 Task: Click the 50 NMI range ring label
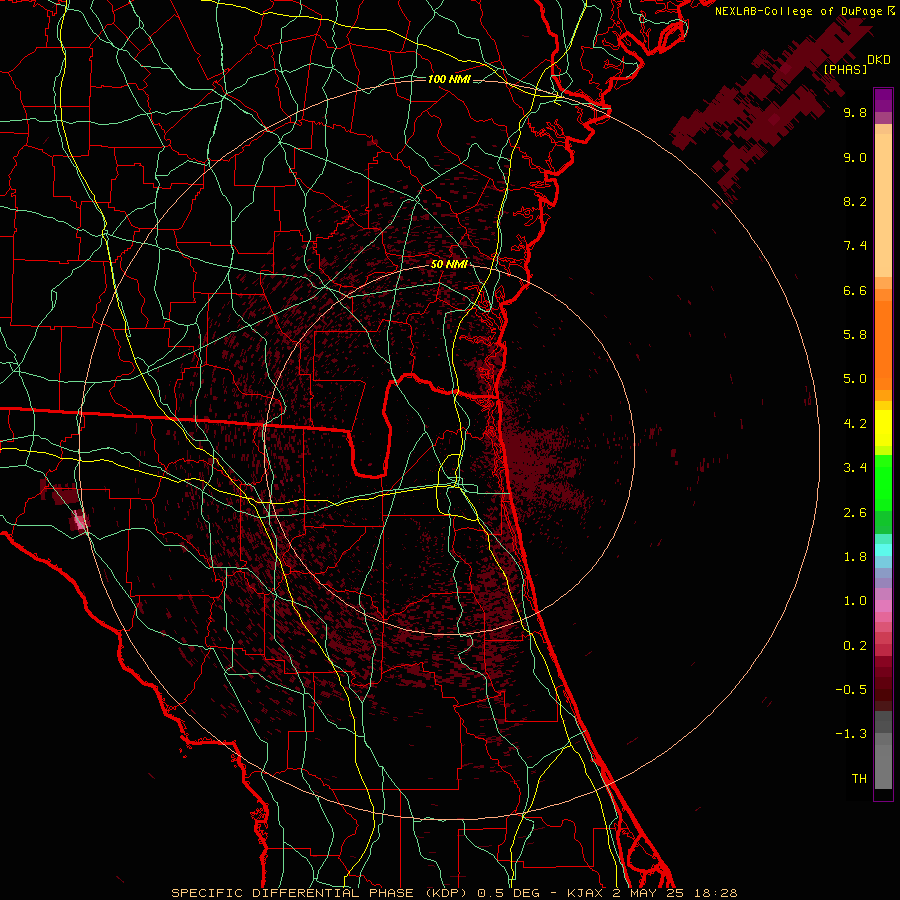click(449, 265)
